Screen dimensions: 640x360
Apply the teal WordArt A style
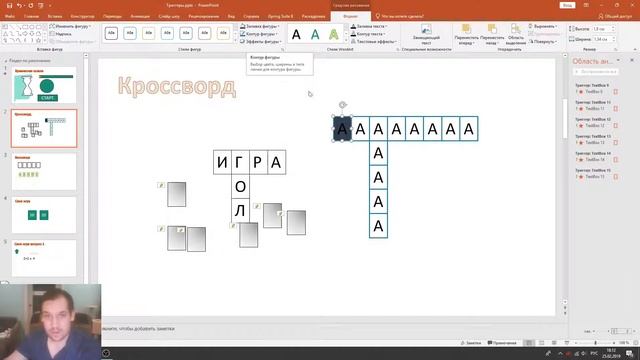(315, 34)
